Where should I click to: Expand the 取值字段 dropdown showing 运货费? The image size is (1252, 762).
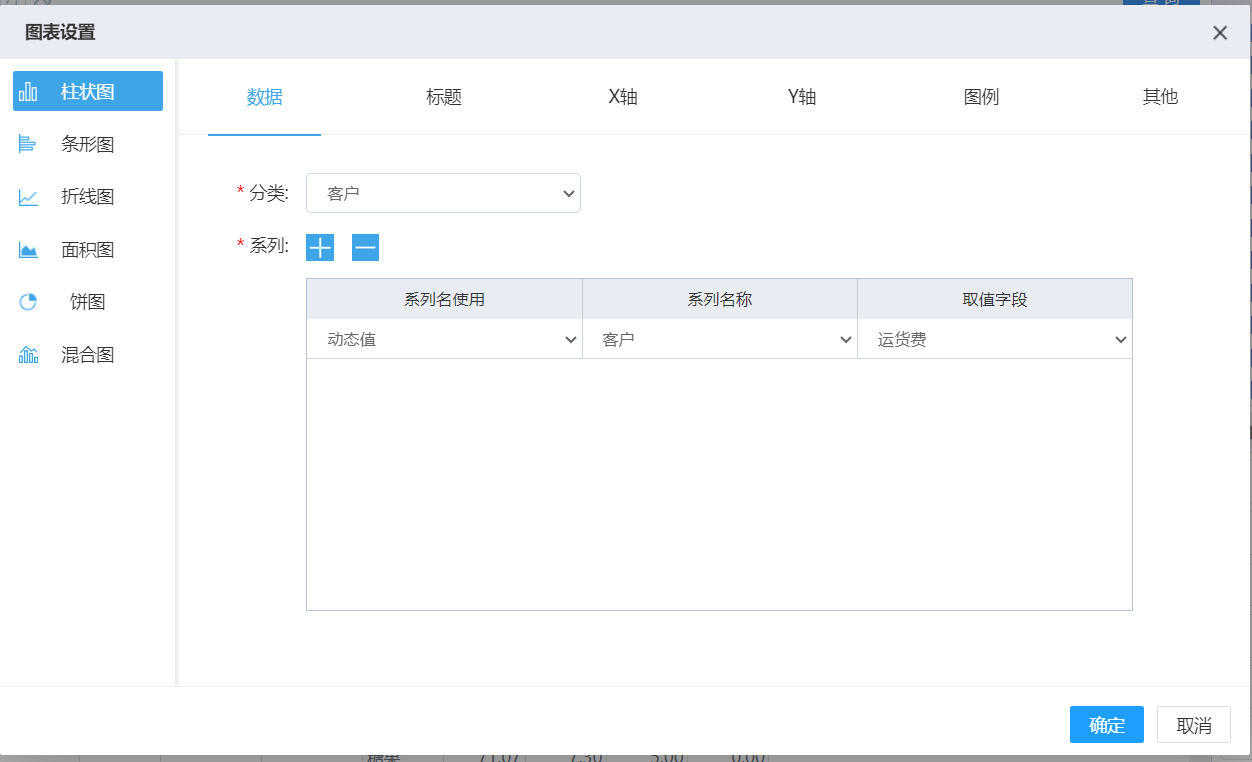tap(994, 340)
